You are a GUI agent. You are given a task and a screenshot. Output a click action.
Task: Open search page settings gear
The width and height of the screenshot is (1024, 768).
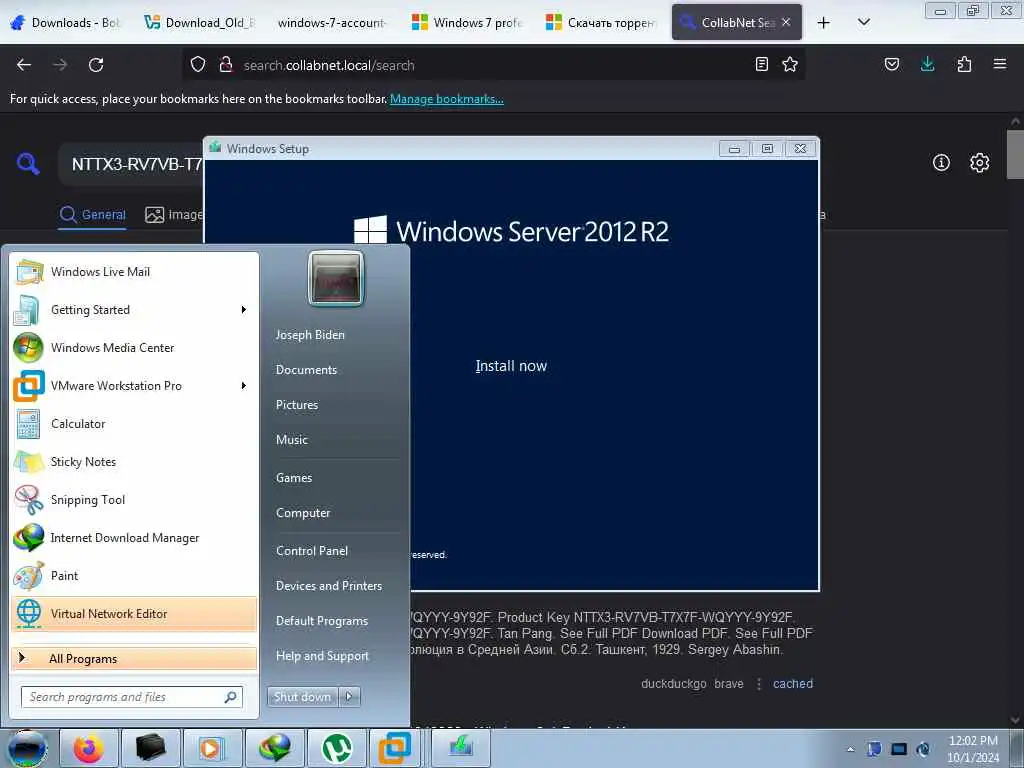coord(980,163)
